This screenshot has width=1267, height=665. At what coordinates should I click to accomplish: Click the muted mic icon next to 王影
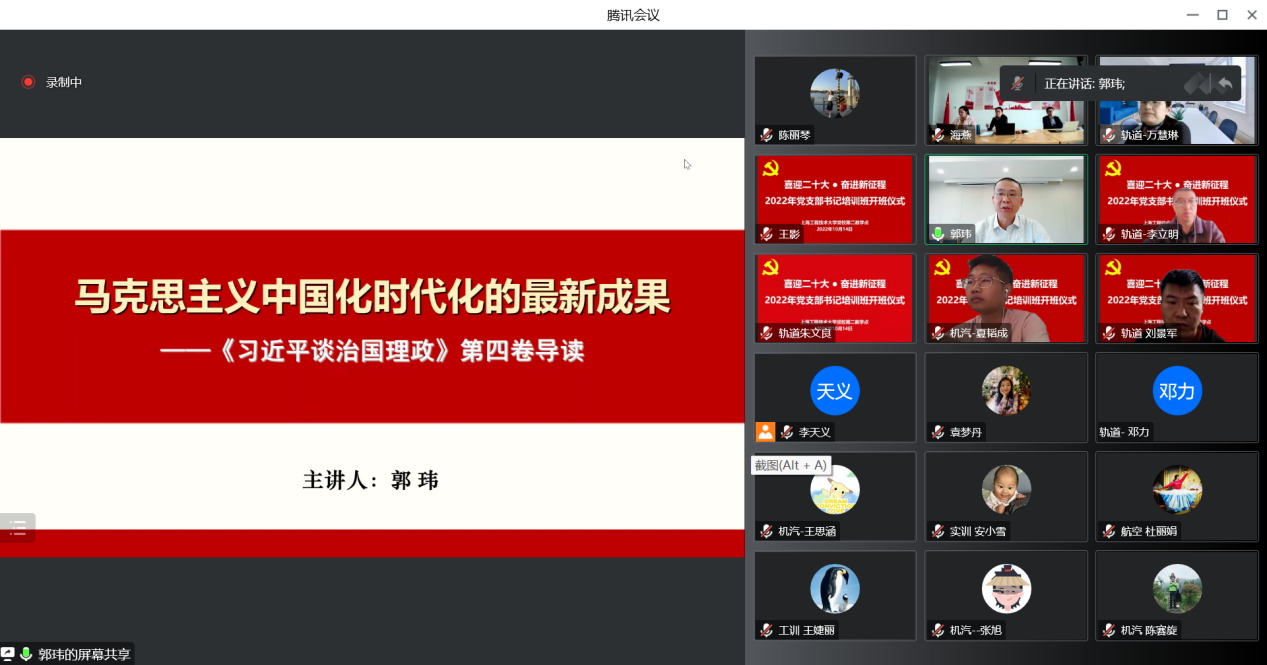tap(767, 234)
